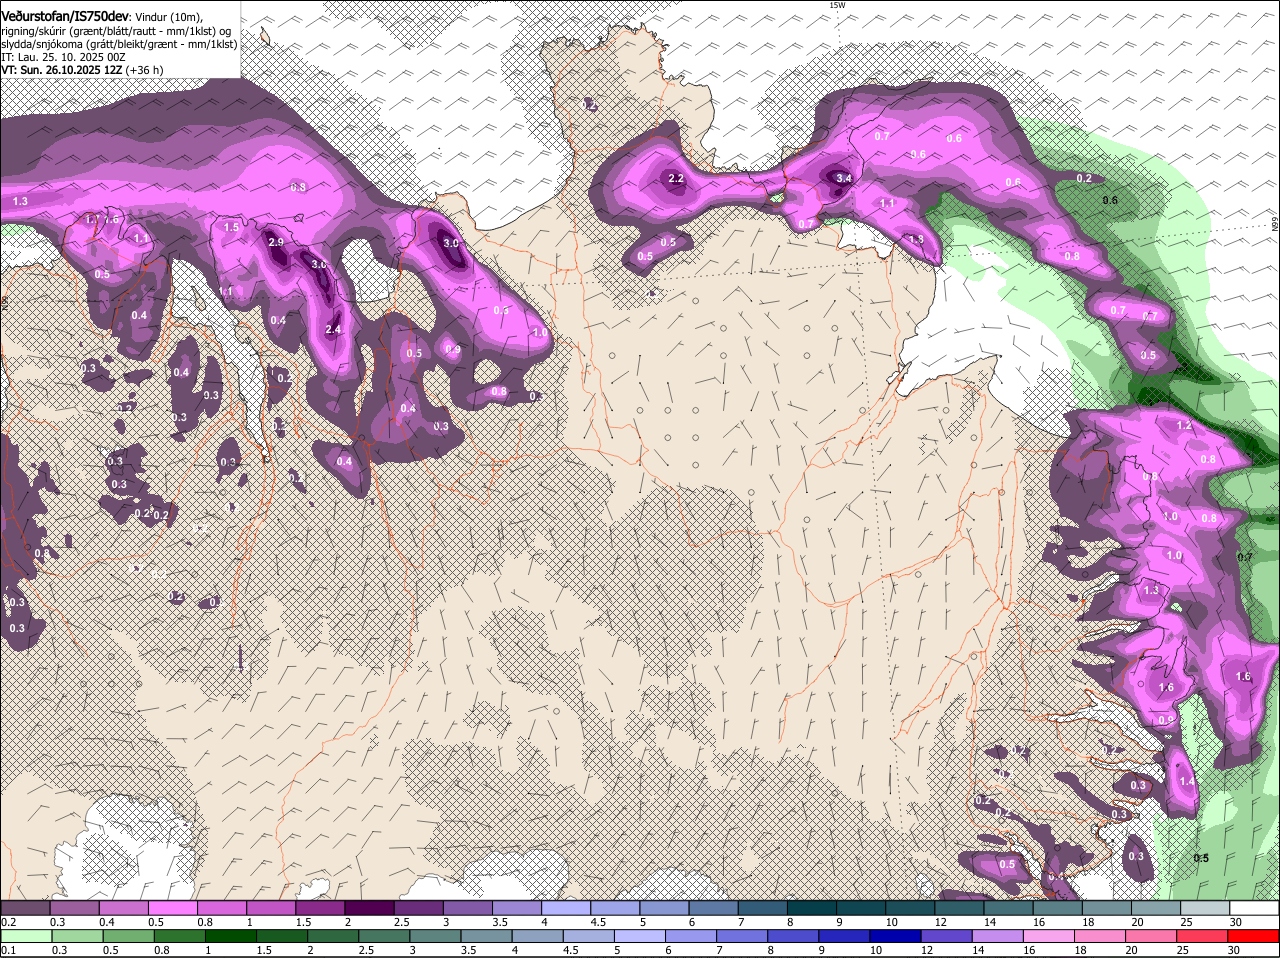Click the 2.9 precipitation value on the map

click(x=277, y=242)
